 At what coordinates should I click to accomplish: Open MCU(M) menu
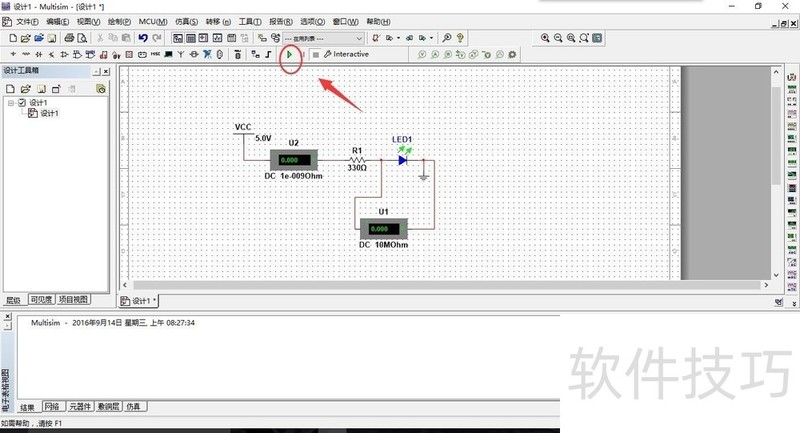point(153,21)
